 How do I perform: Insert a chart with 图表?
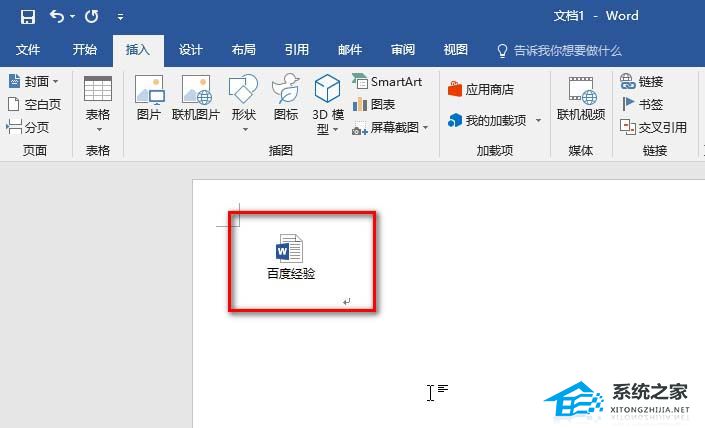click(374, 104)
